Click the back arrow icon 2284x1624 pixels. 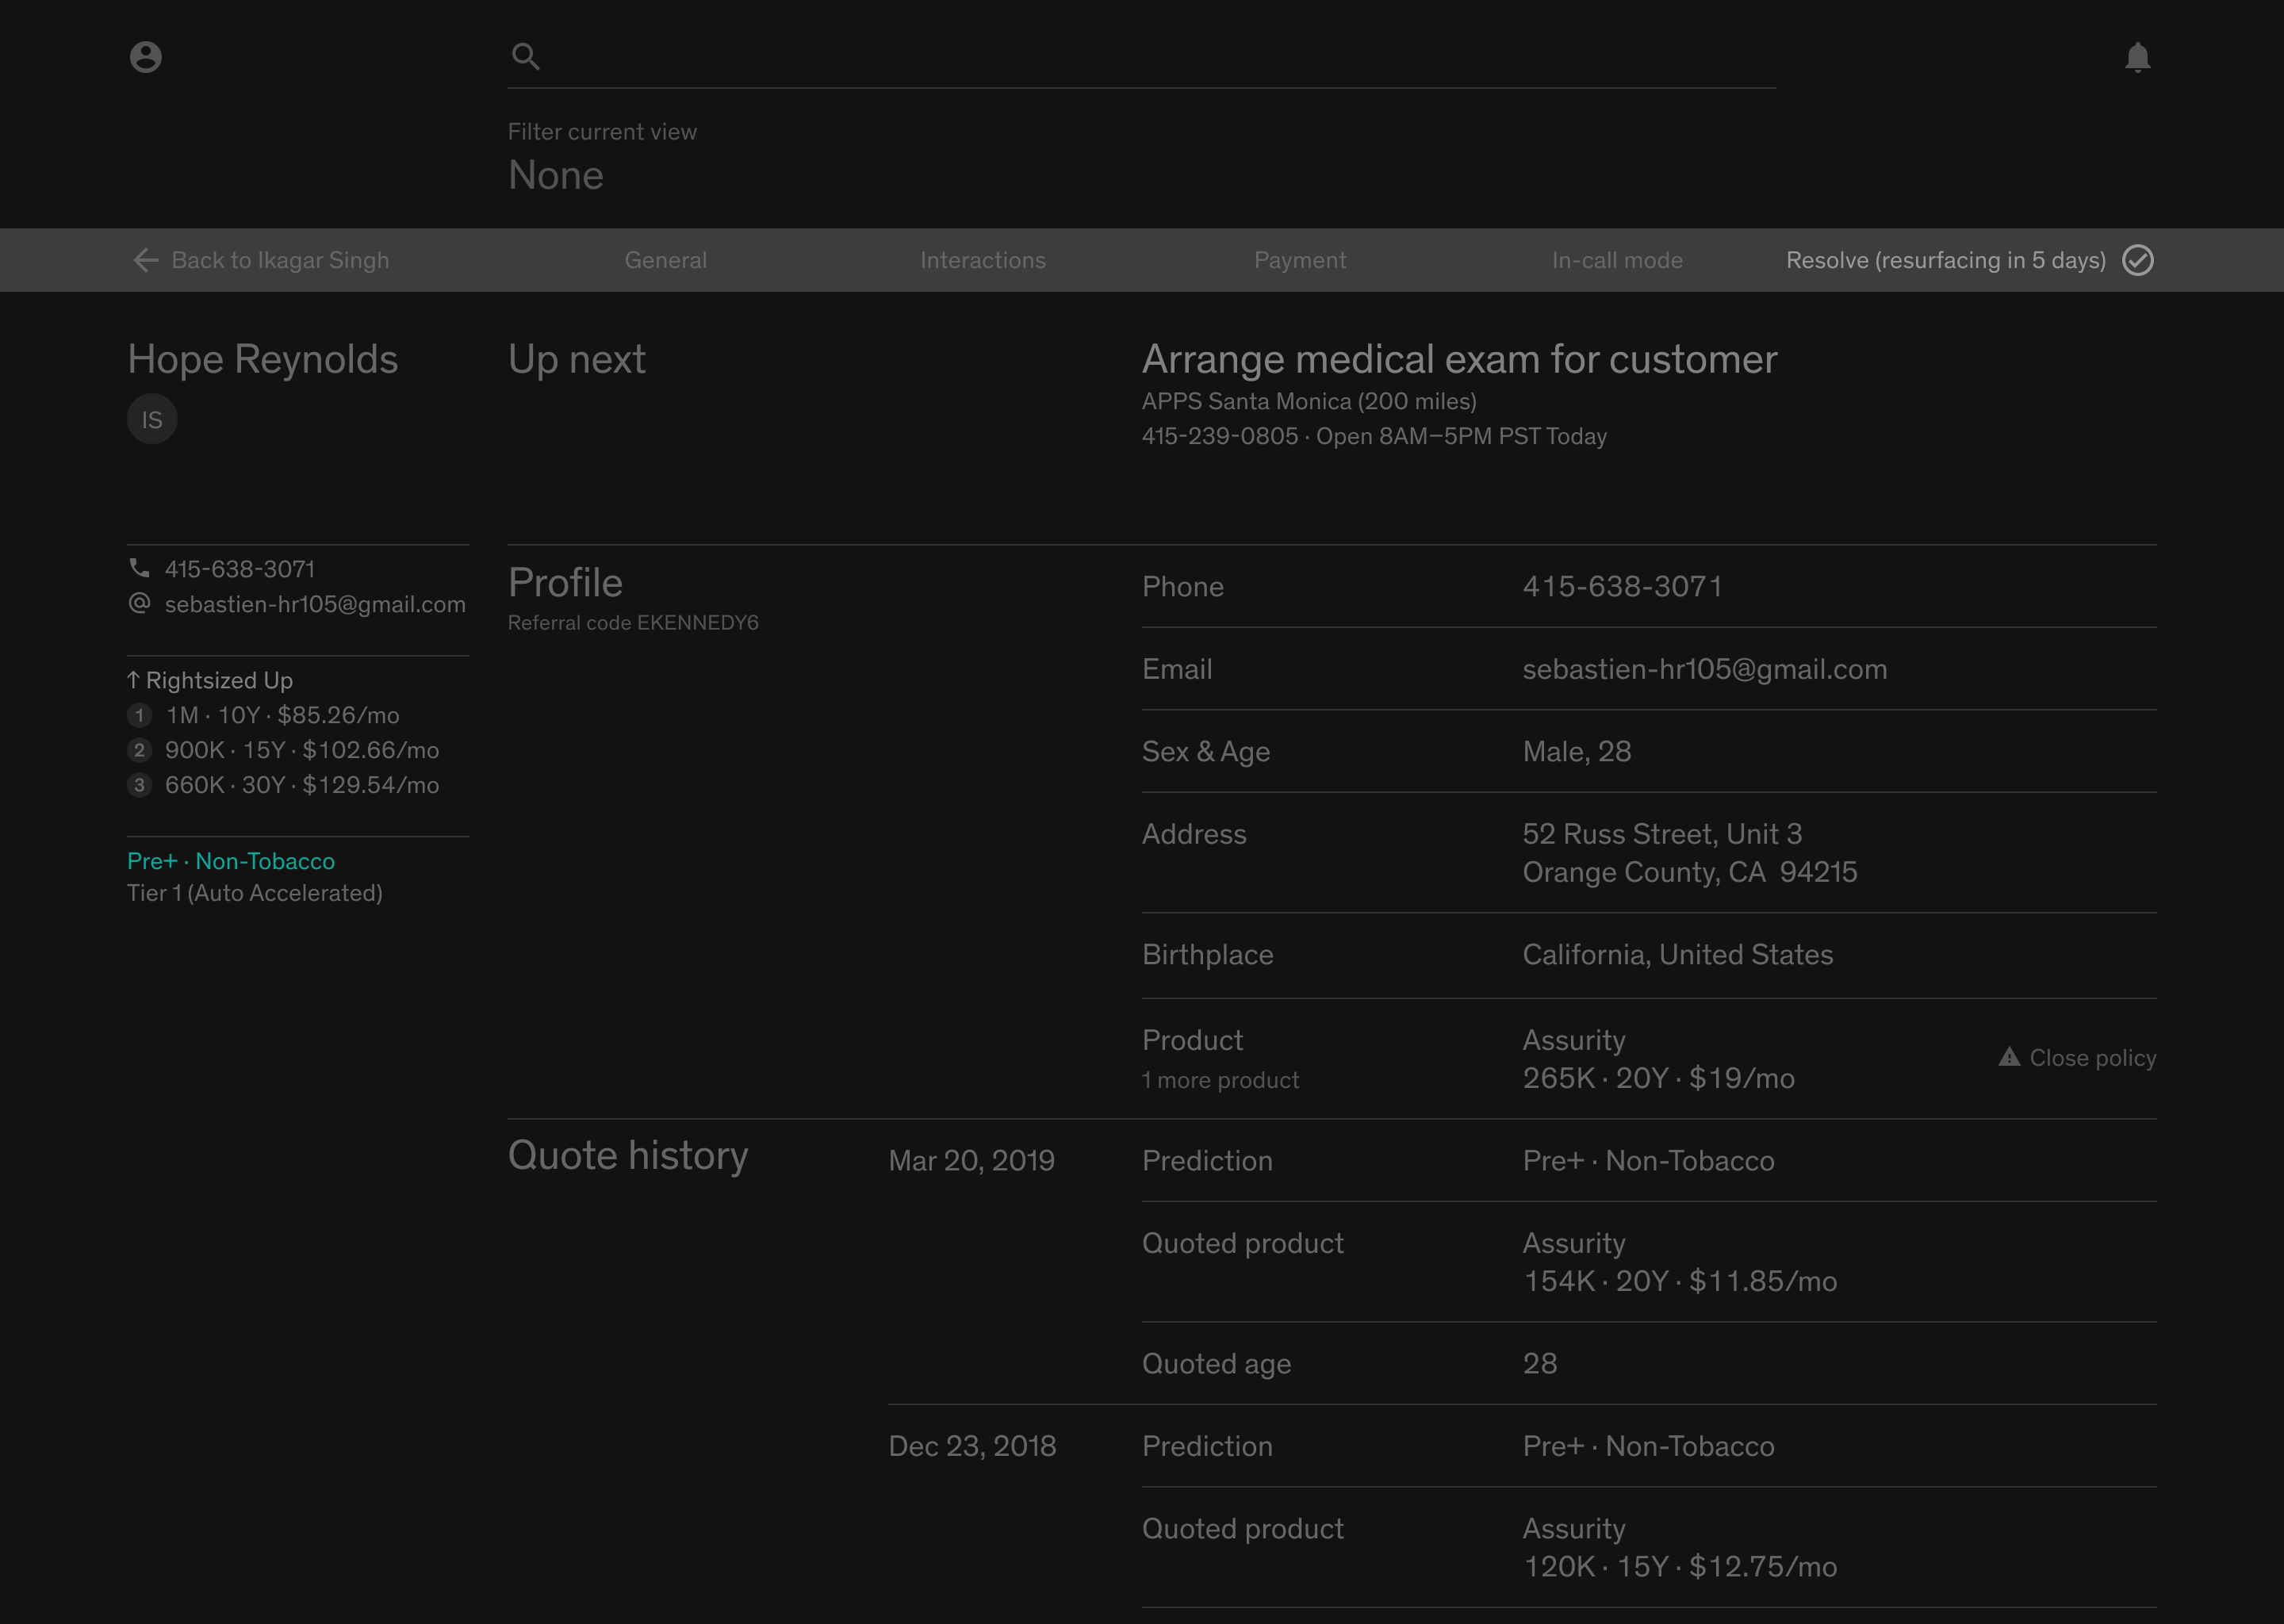click(146, 260)
